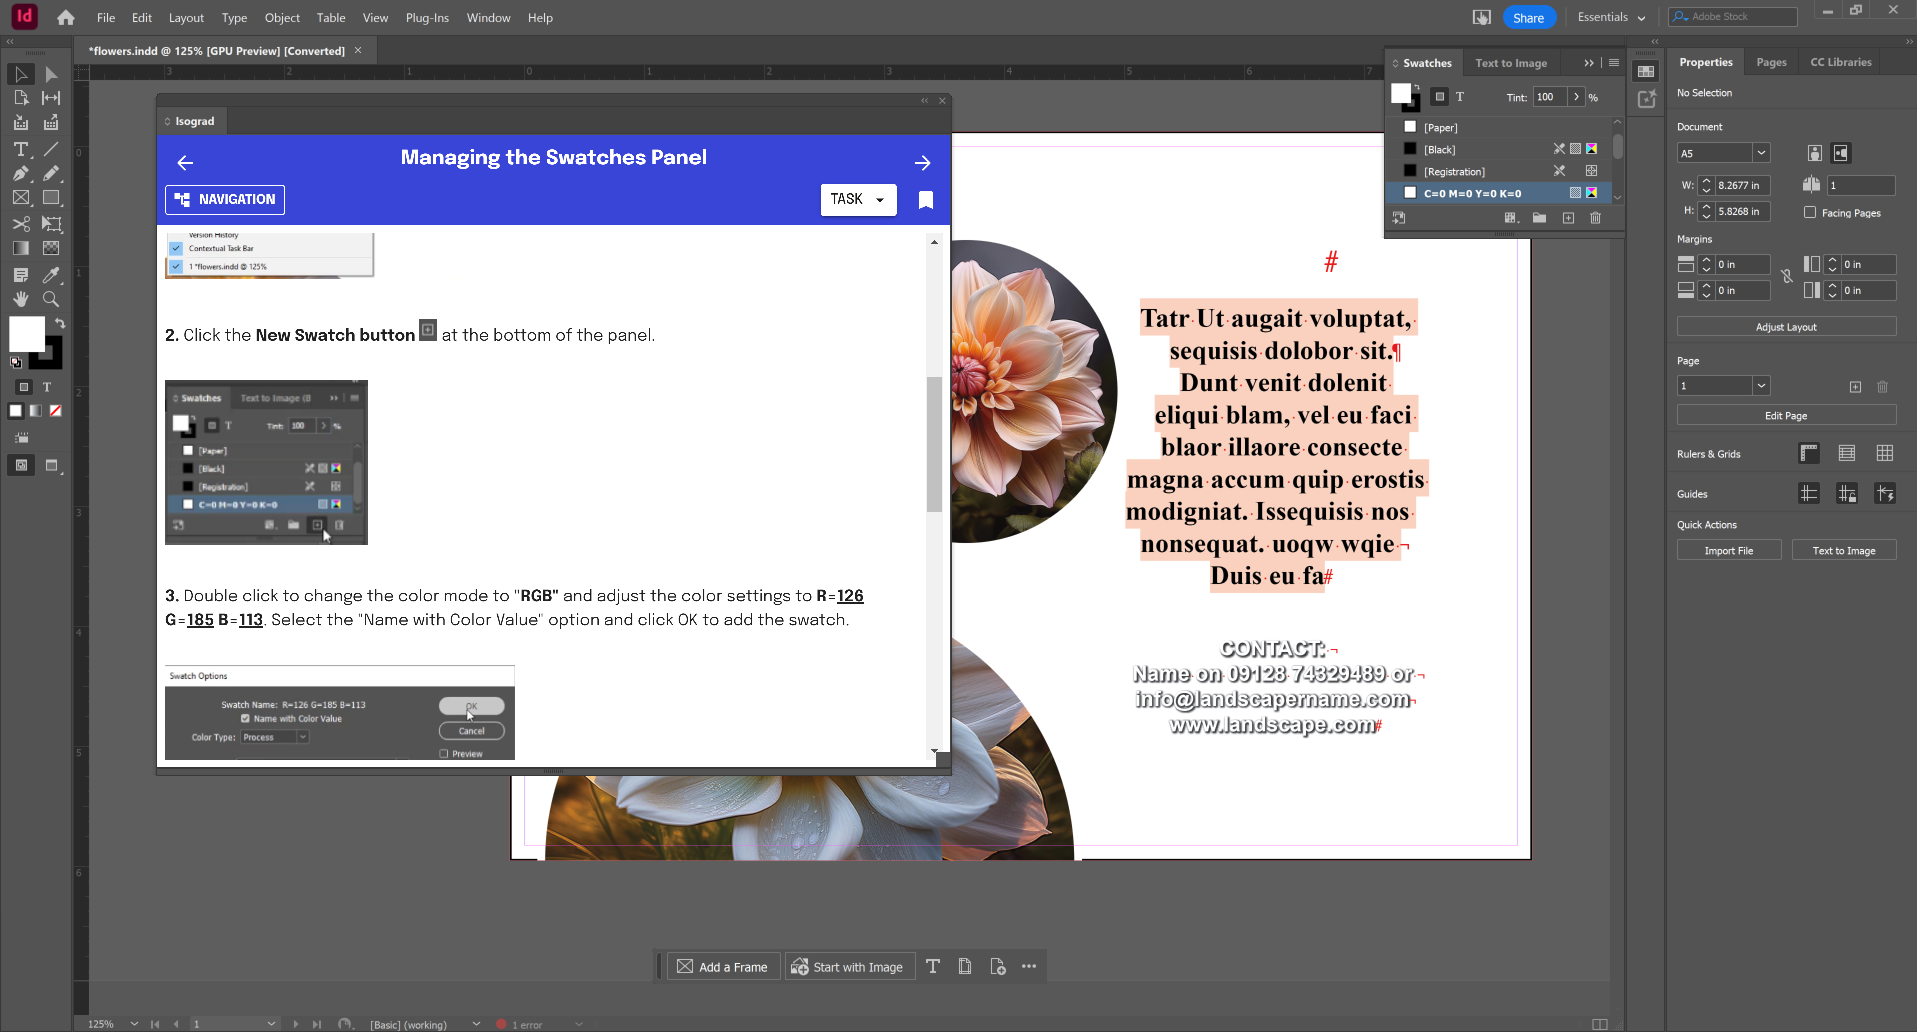Open Tint slider arrow in Swatches panel
This screenshot has height=1032, width=1917.
point(1577,97)
